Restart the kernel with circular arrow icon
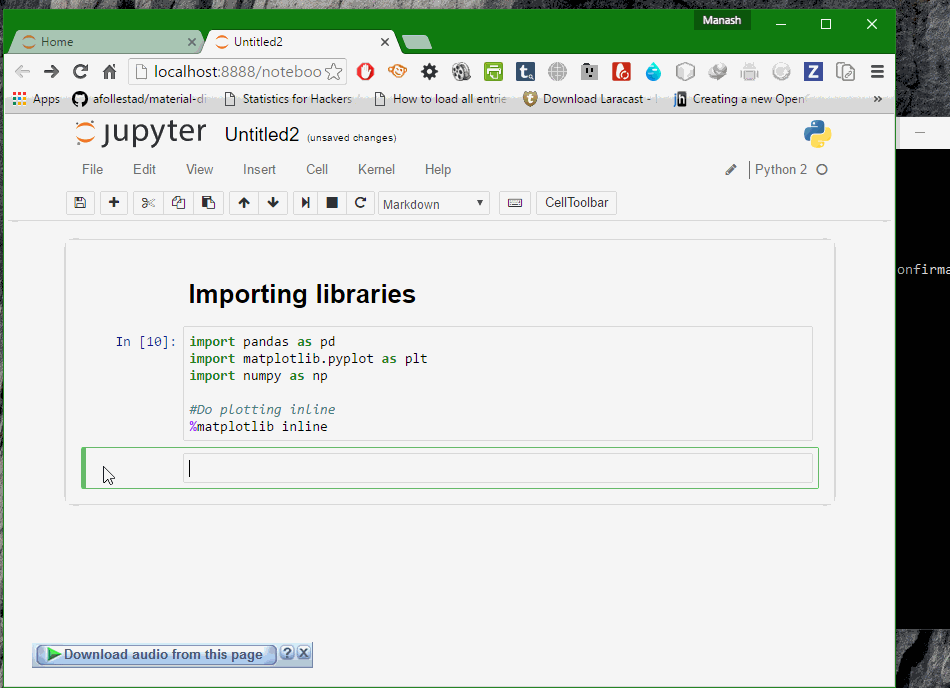Screen dimensions: 950x688 click(361, 203)
